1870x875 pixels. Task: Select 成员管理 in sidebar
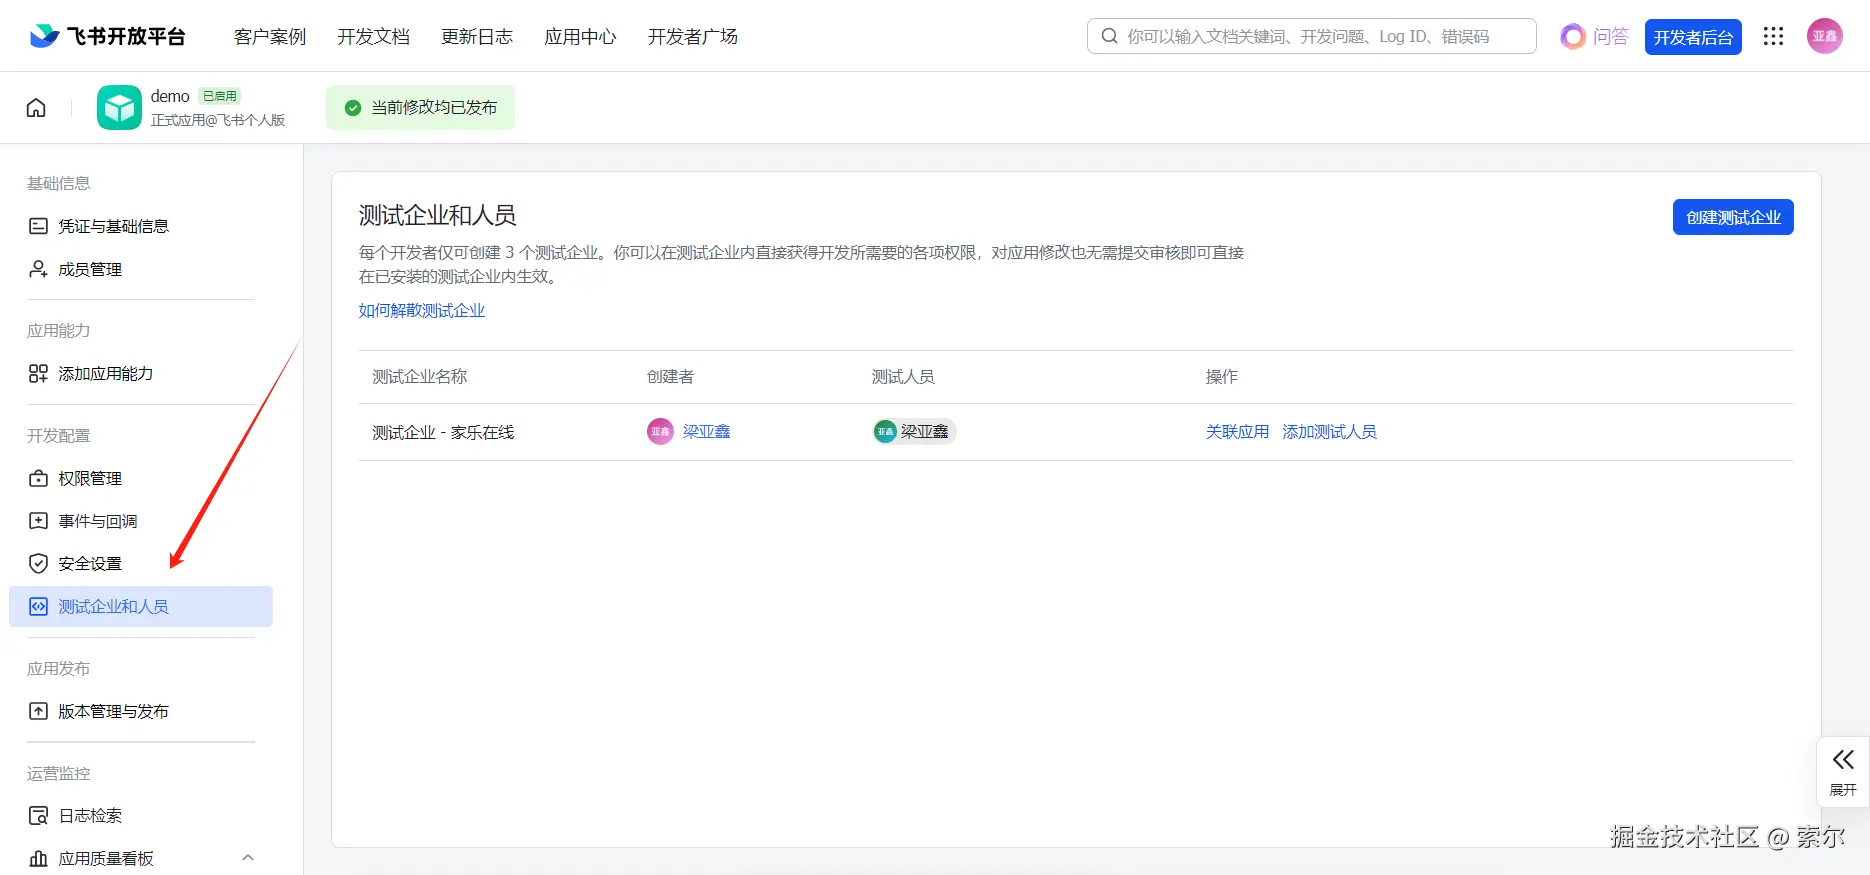pyautogui.click(x=141, y=269)
